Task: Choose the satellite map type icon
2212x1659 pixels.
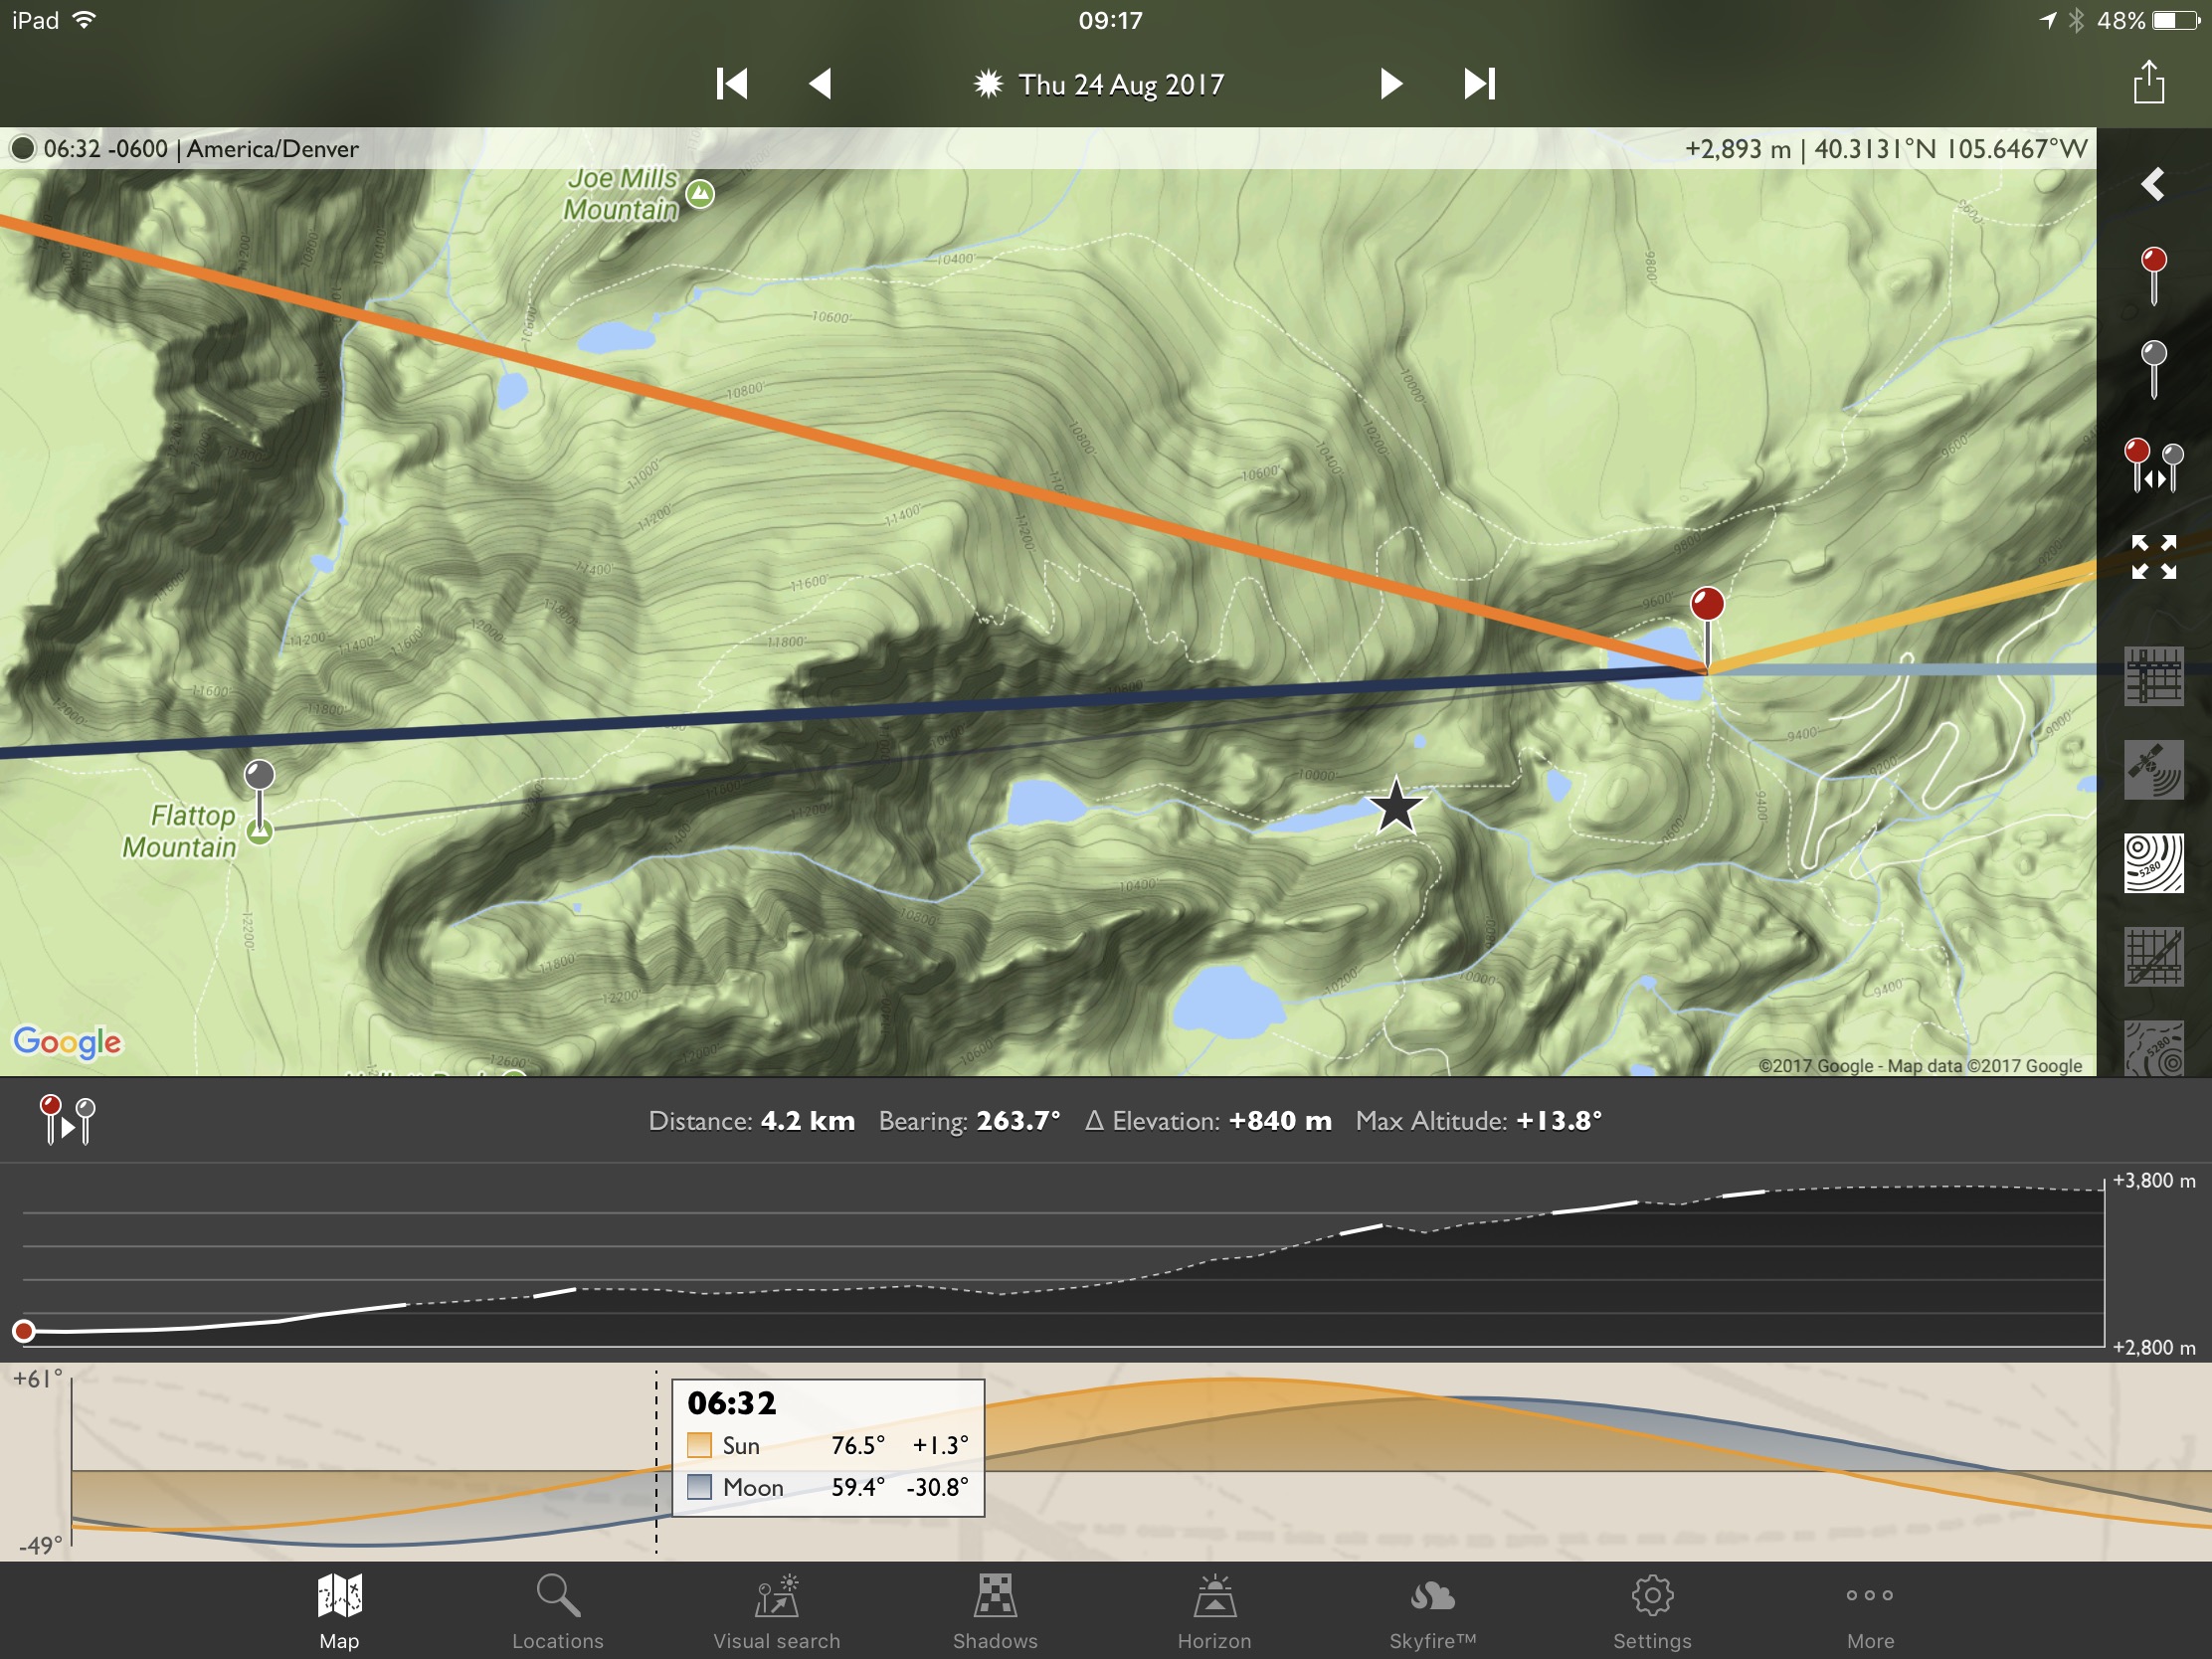Action: tap(2153, 770)
